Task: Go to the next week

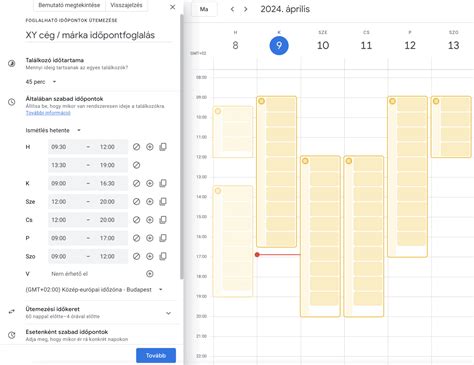Action: point(246,9)
